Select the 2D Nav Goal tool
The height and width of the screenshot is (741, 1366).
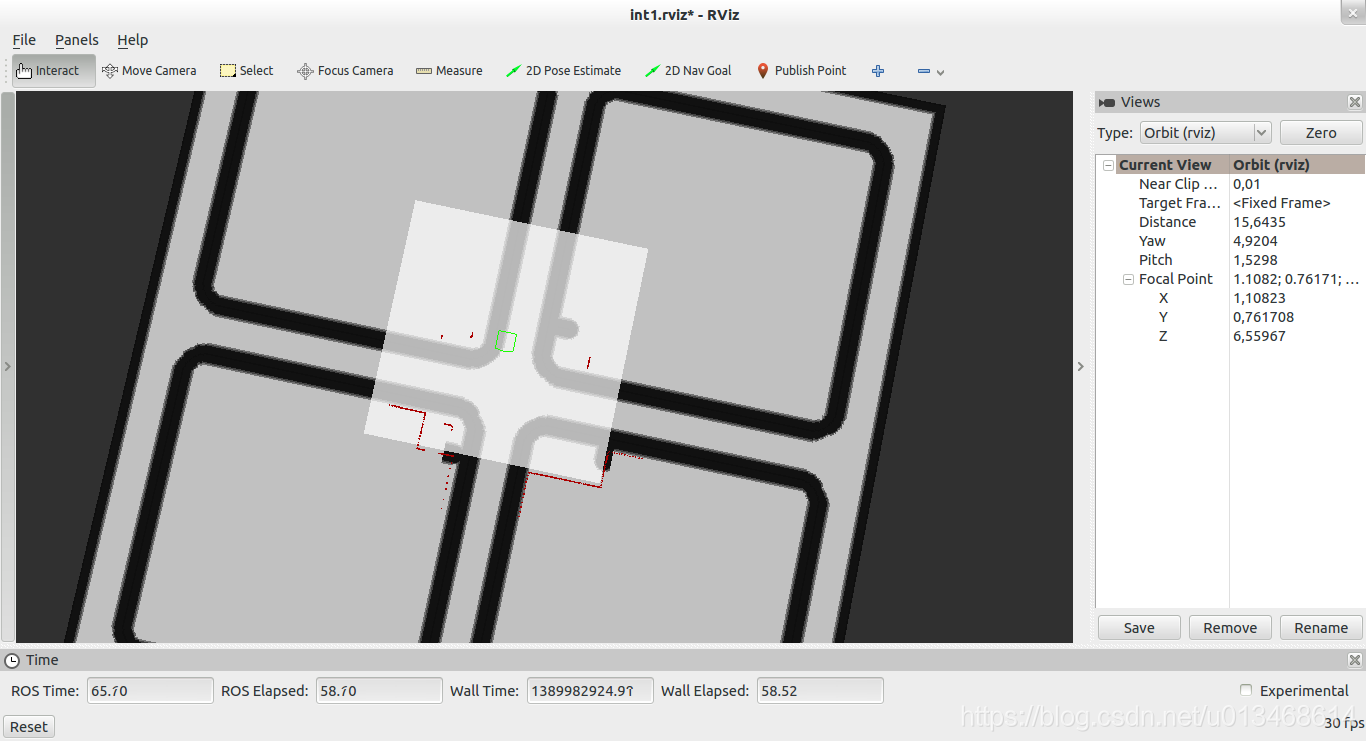[x=688, y=70]
